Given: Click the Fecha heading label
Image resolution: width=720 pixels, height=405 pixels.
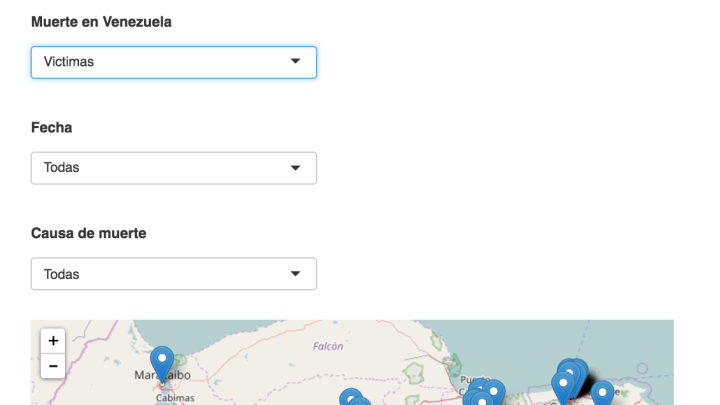Looking at the screenshot, I should (51, 127).
